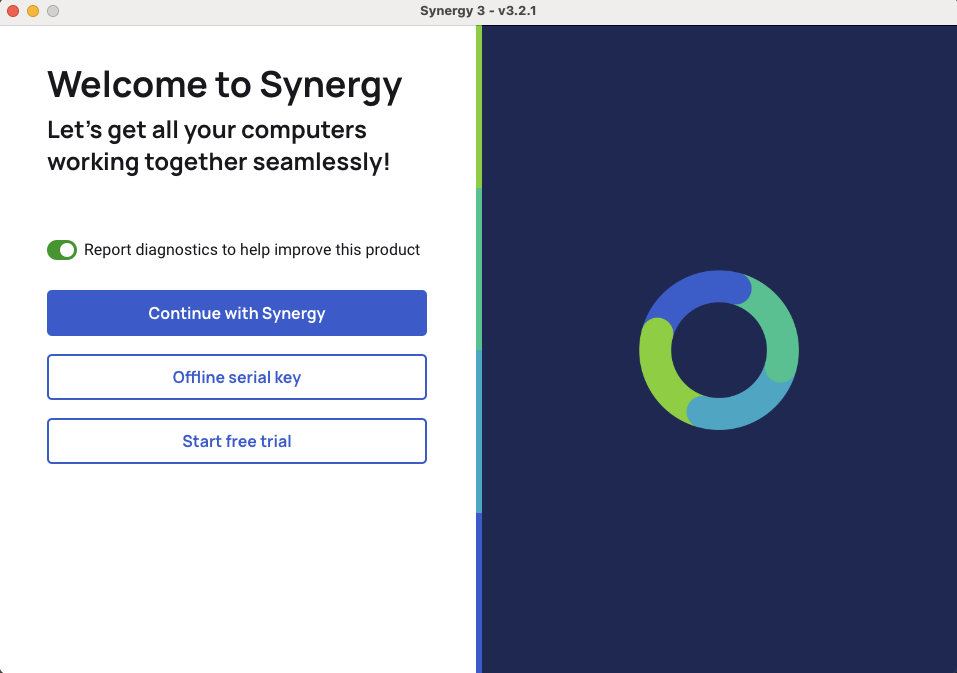Click the "Welcome to Synergy" heading
957x673 pixels.
(x=224, y=85)
